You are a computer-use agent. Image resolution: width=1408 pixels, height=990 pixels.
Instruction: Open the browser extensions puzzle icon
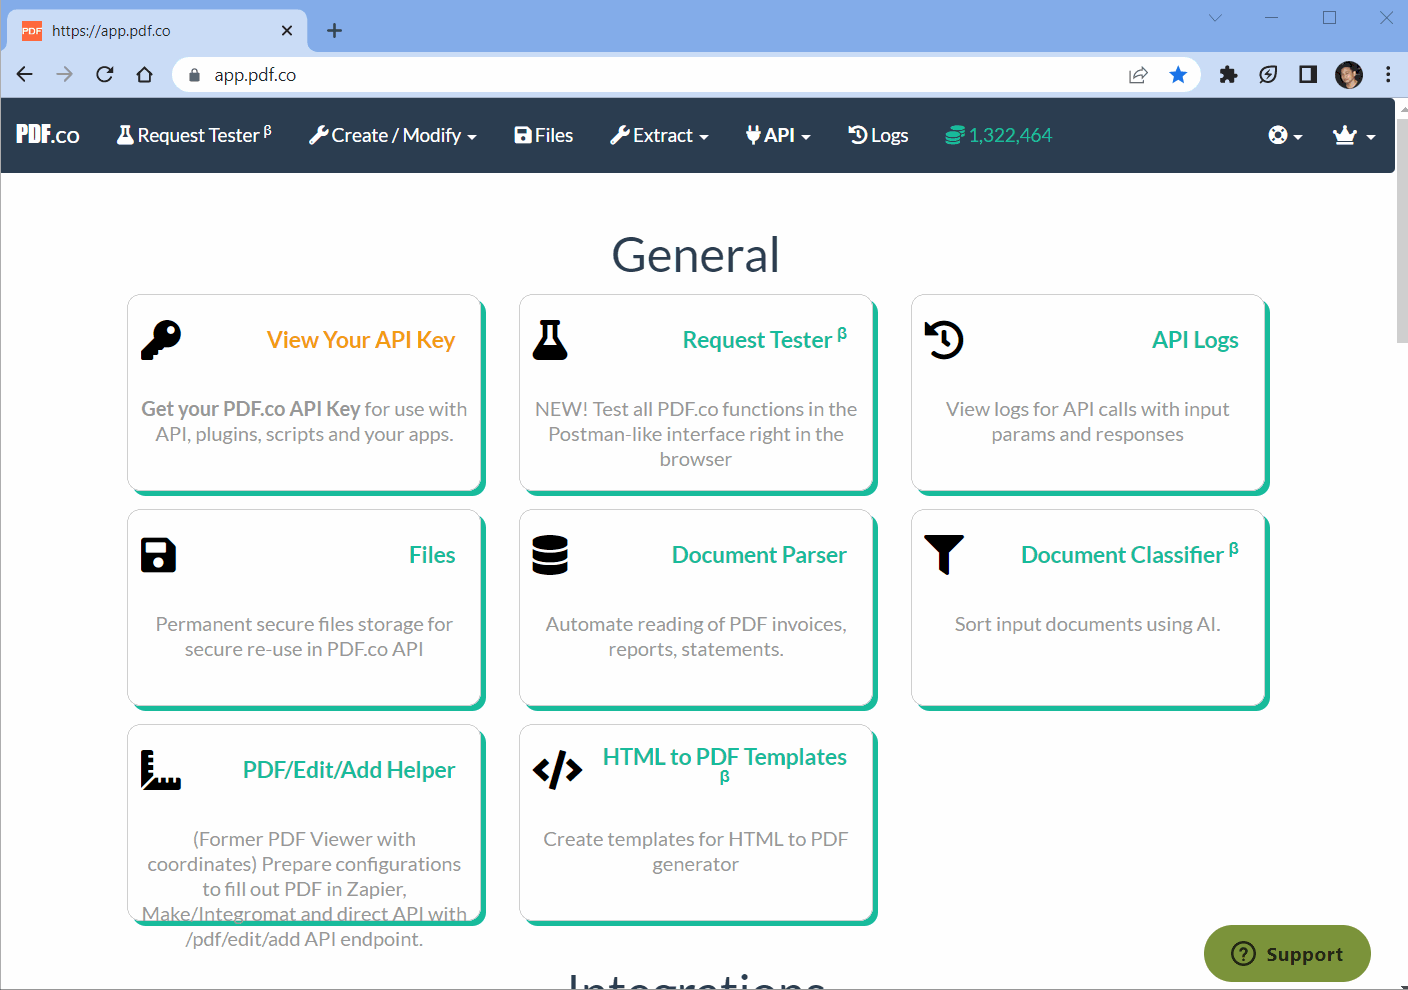pos(1228,75)
